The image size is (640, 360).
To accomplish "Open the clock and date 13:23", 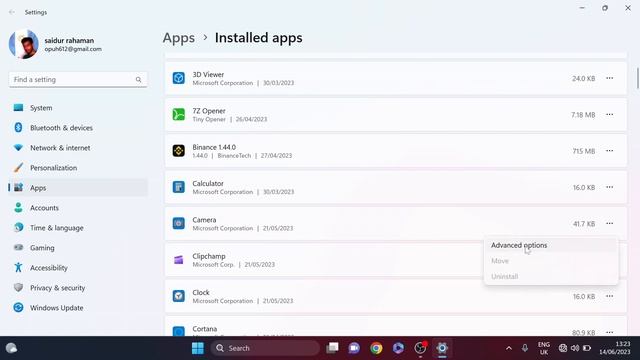I will click(615, 348).
